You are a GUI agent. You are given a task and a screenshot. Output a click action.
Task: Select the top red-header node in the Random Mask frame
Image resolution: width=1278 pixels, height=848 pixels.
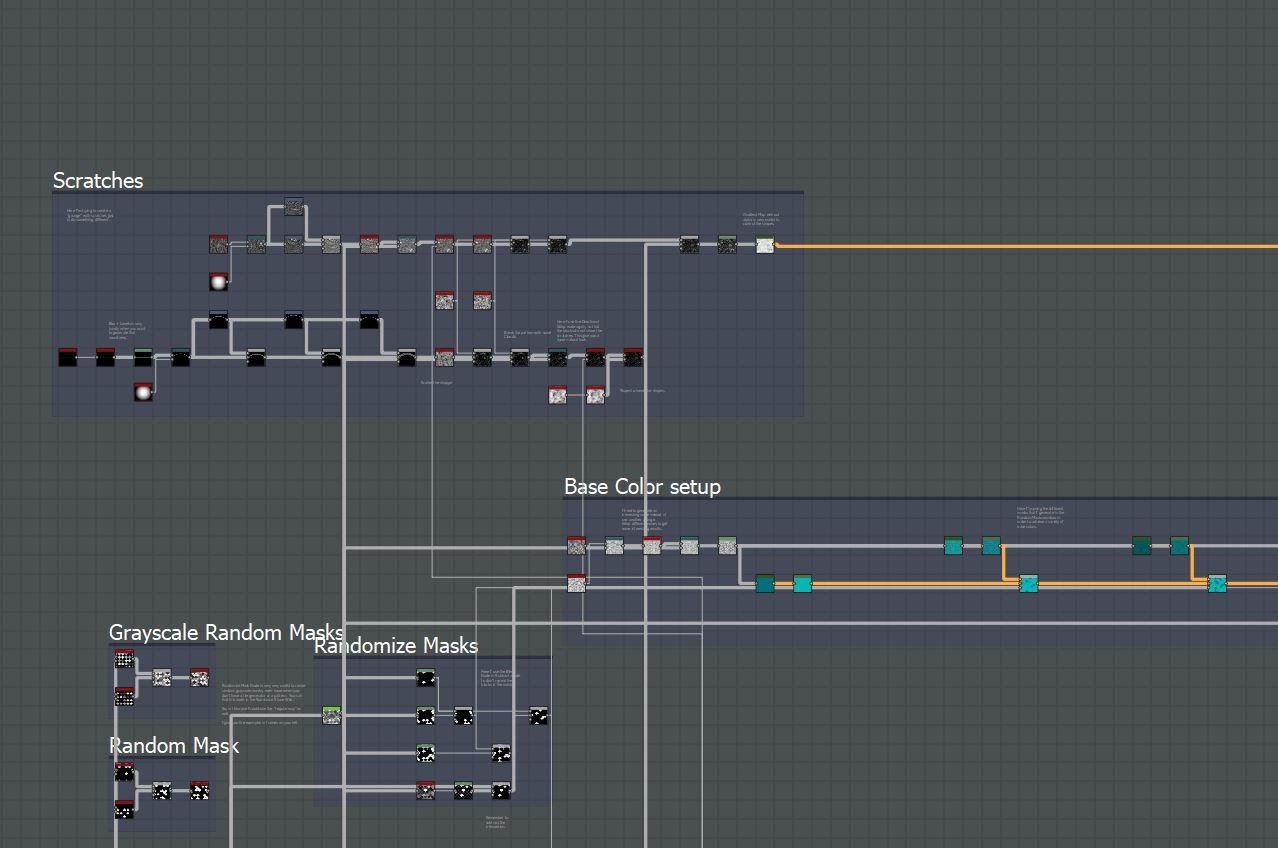[x=124, y=771]
